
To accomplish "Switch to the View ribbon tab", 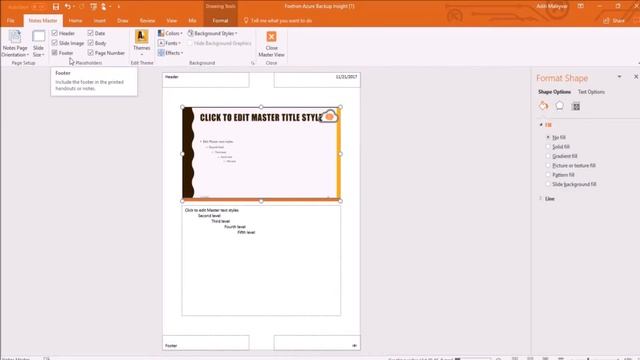I will pos(171,20).
